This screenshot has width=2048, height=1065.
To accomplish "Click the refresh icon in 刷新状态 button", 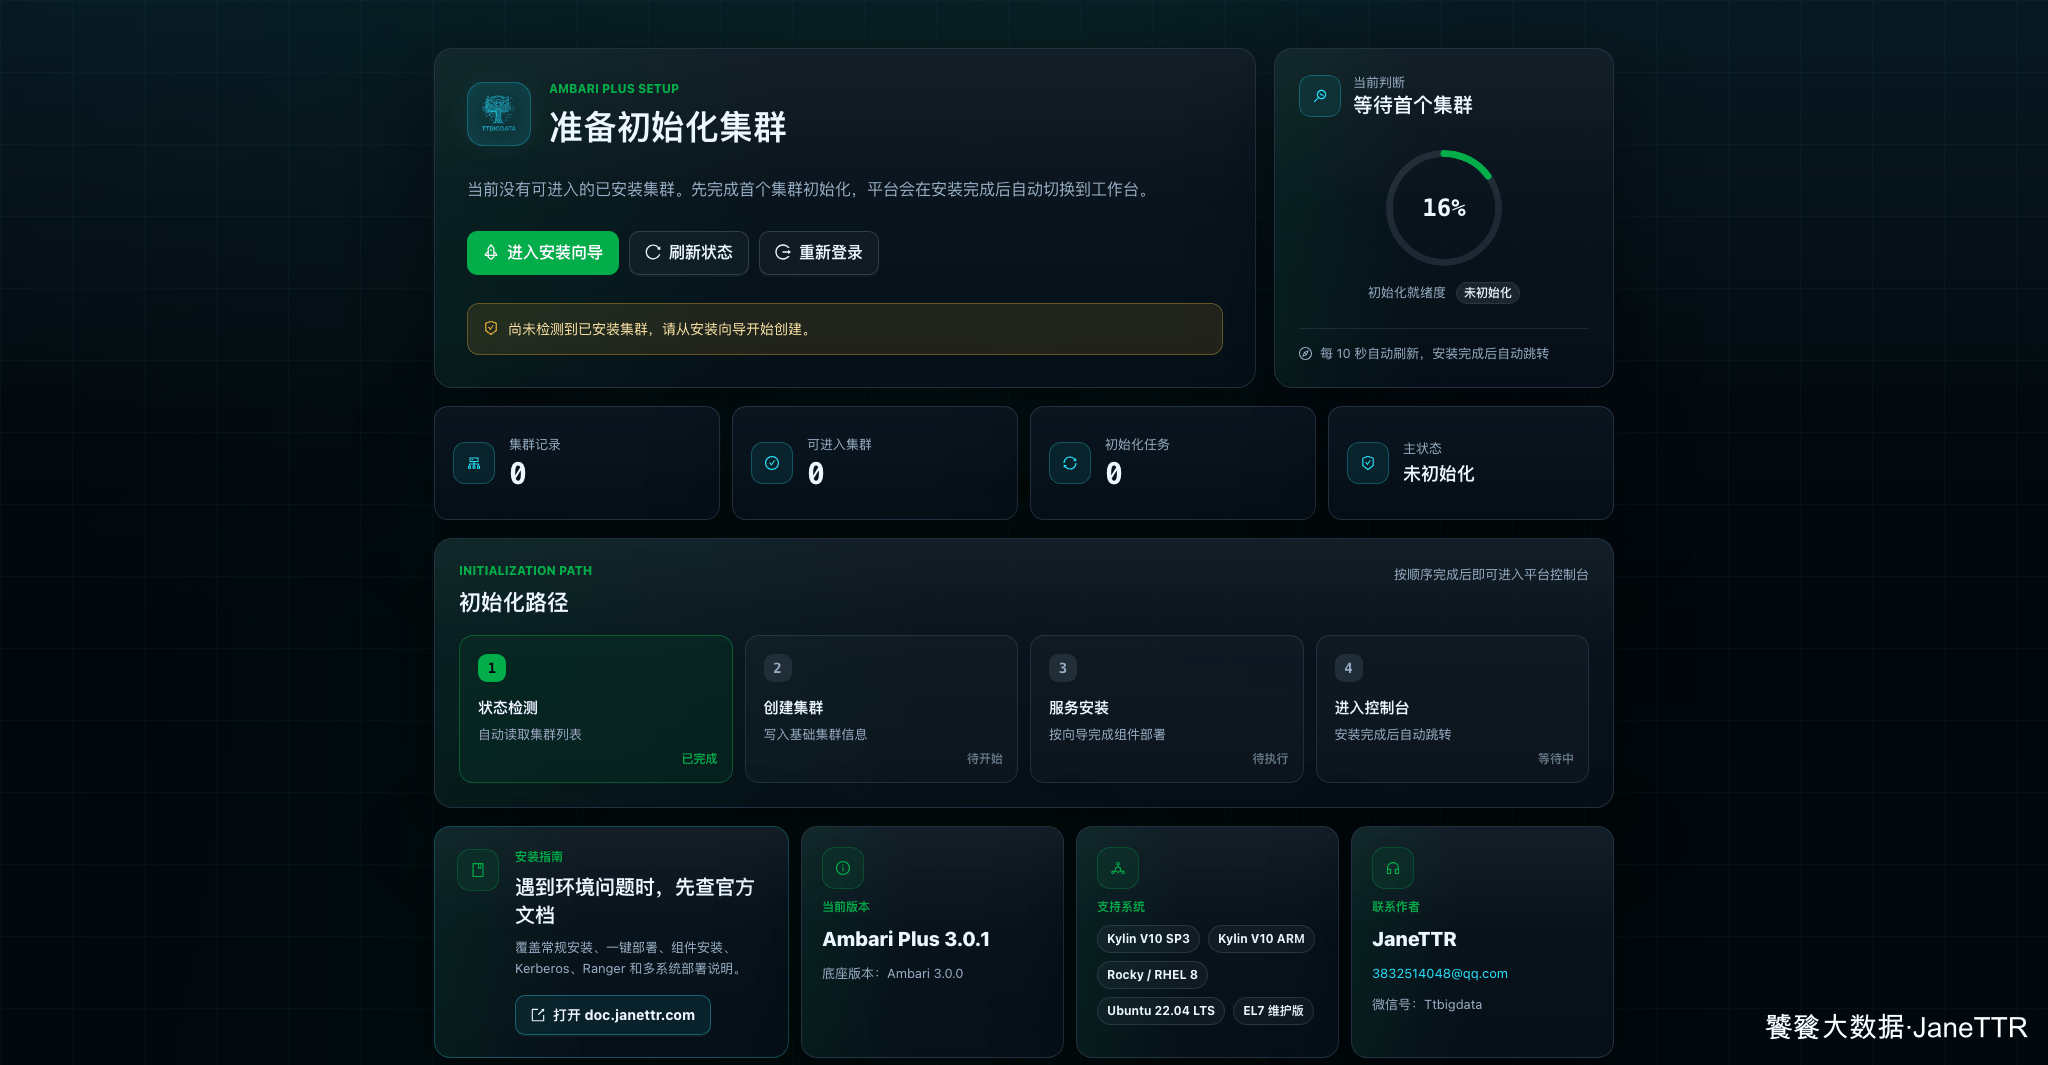I will 653,253.
